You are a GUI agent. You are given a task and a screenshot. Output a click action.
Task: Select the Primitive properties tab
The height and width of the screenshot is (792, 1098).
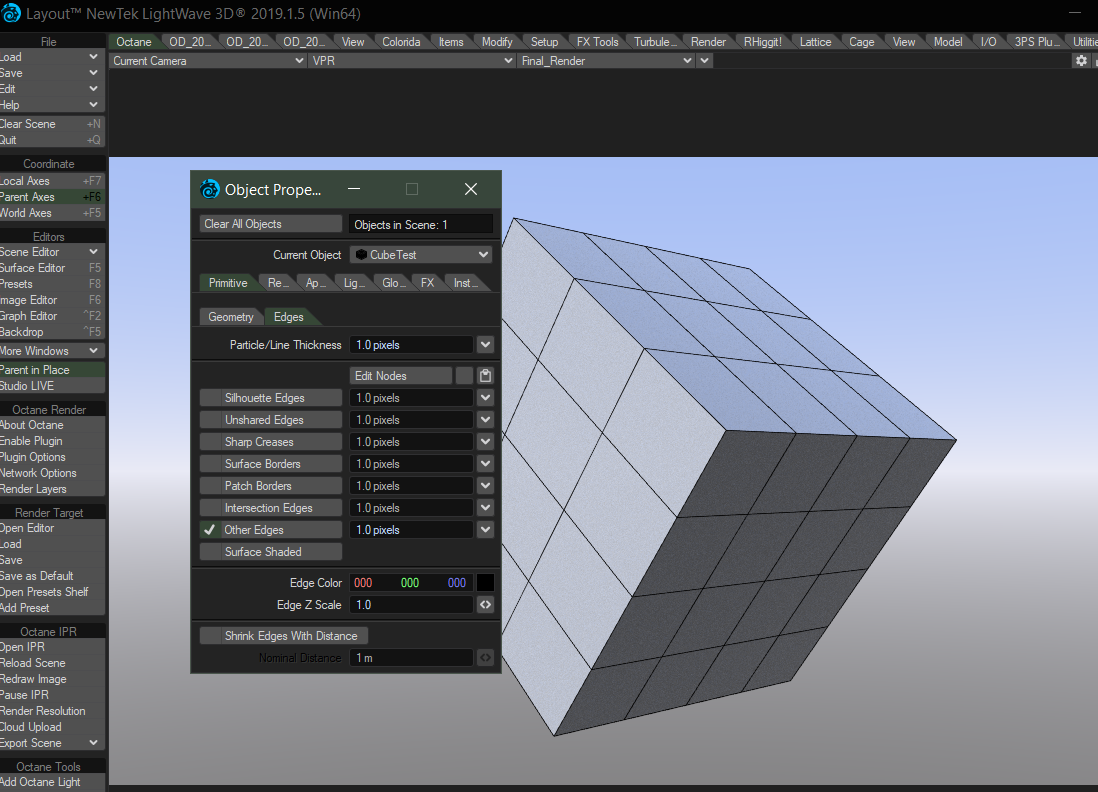coord(228,283)
